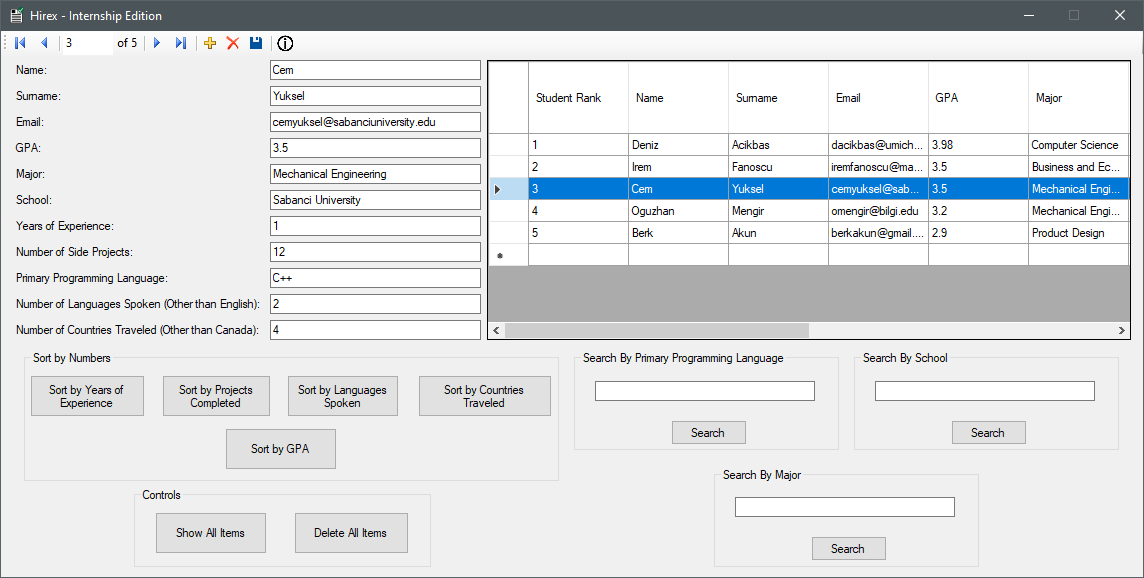Add new record plus icon
1144x578 pixels.
coord(210,43)
